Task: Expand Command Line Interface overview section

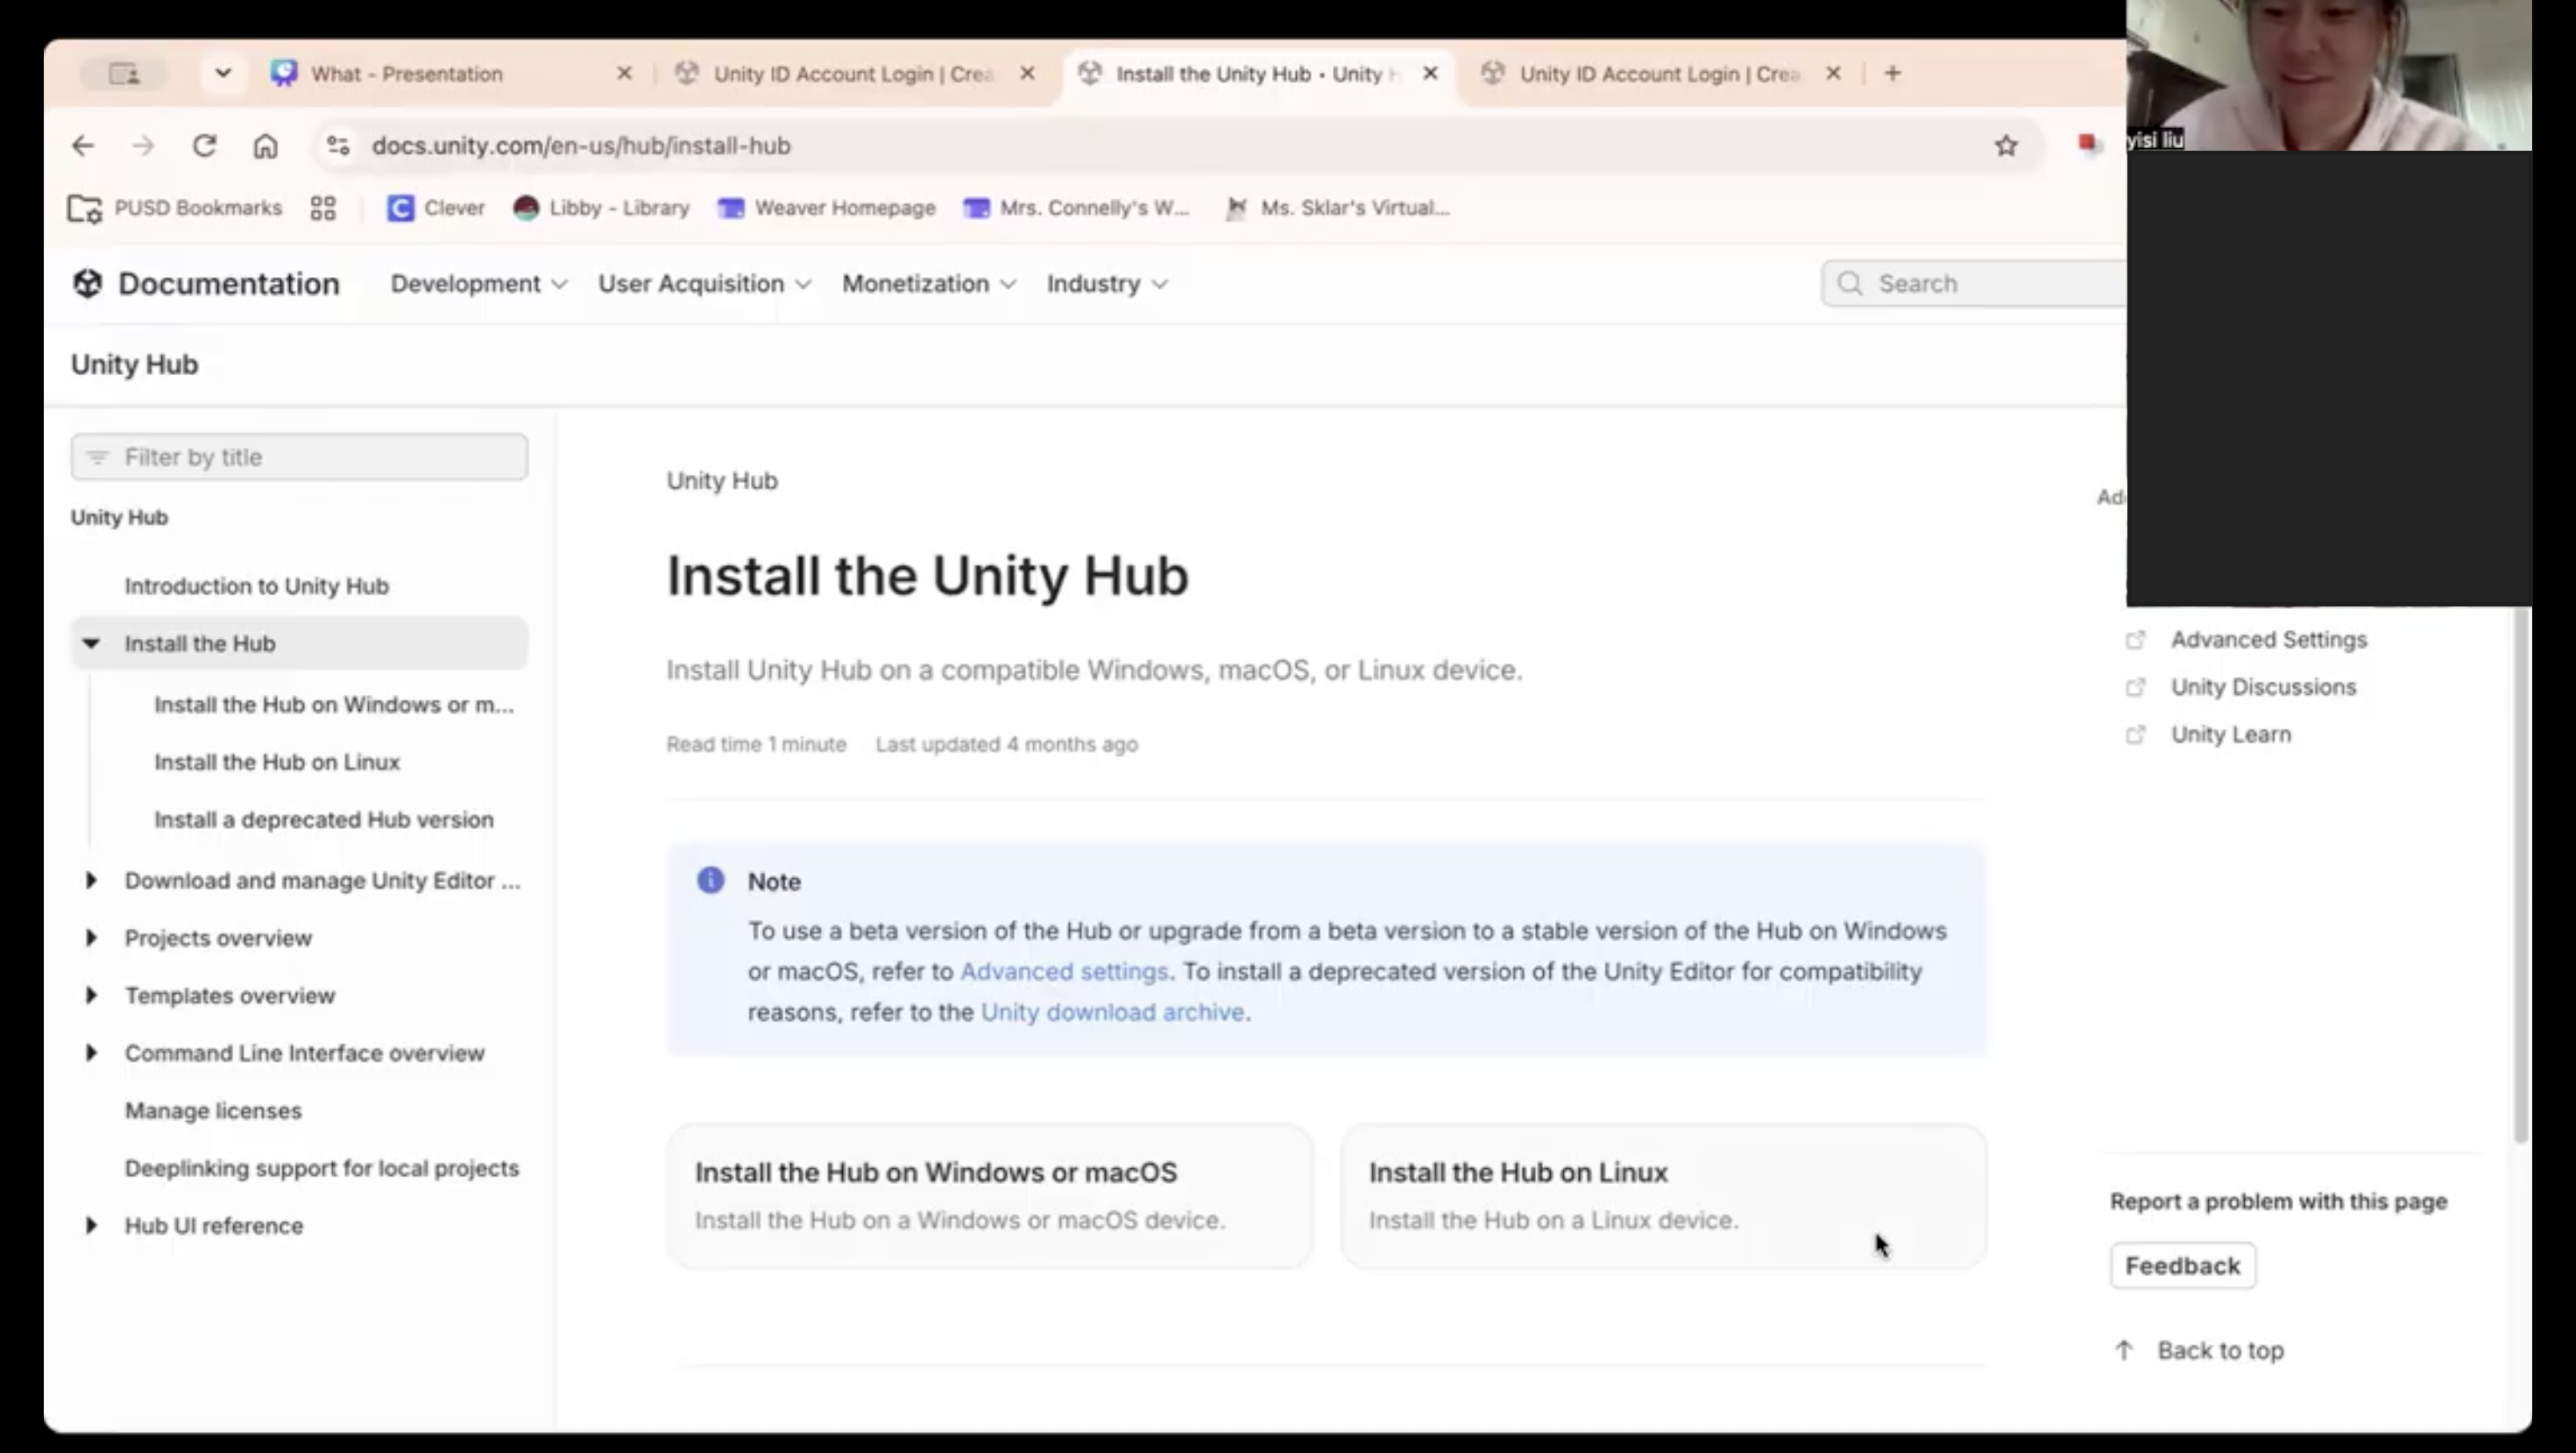Action: point(91,1053)
